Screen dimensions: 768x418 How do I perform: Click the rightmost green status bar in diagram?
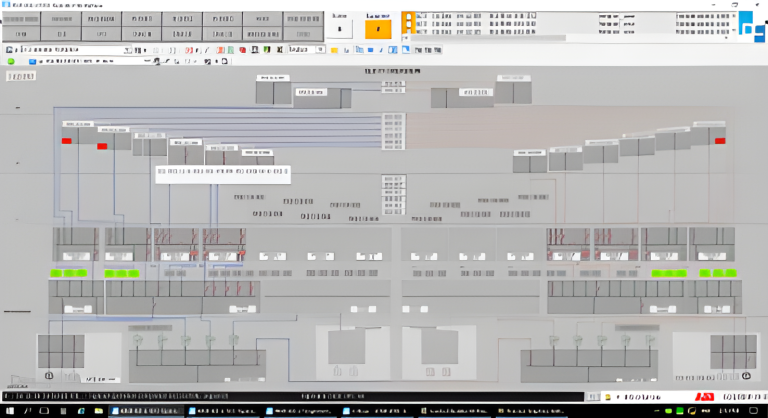click(718, 273)
